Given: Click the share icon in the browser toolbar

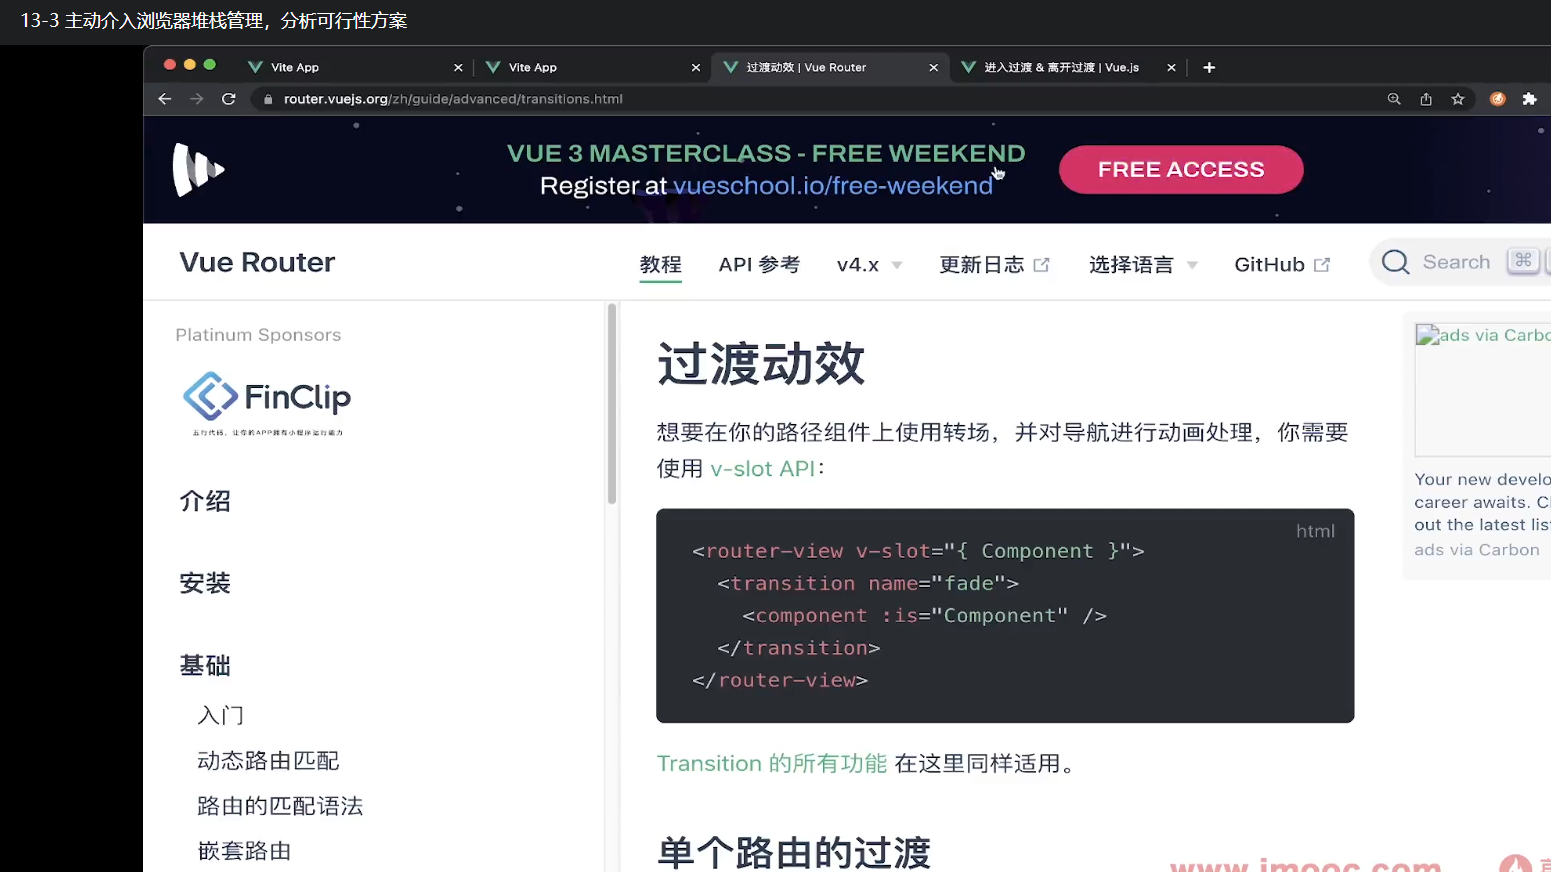Looking at the screenshot, I should pyautogui.click(x=1426, y=99).
